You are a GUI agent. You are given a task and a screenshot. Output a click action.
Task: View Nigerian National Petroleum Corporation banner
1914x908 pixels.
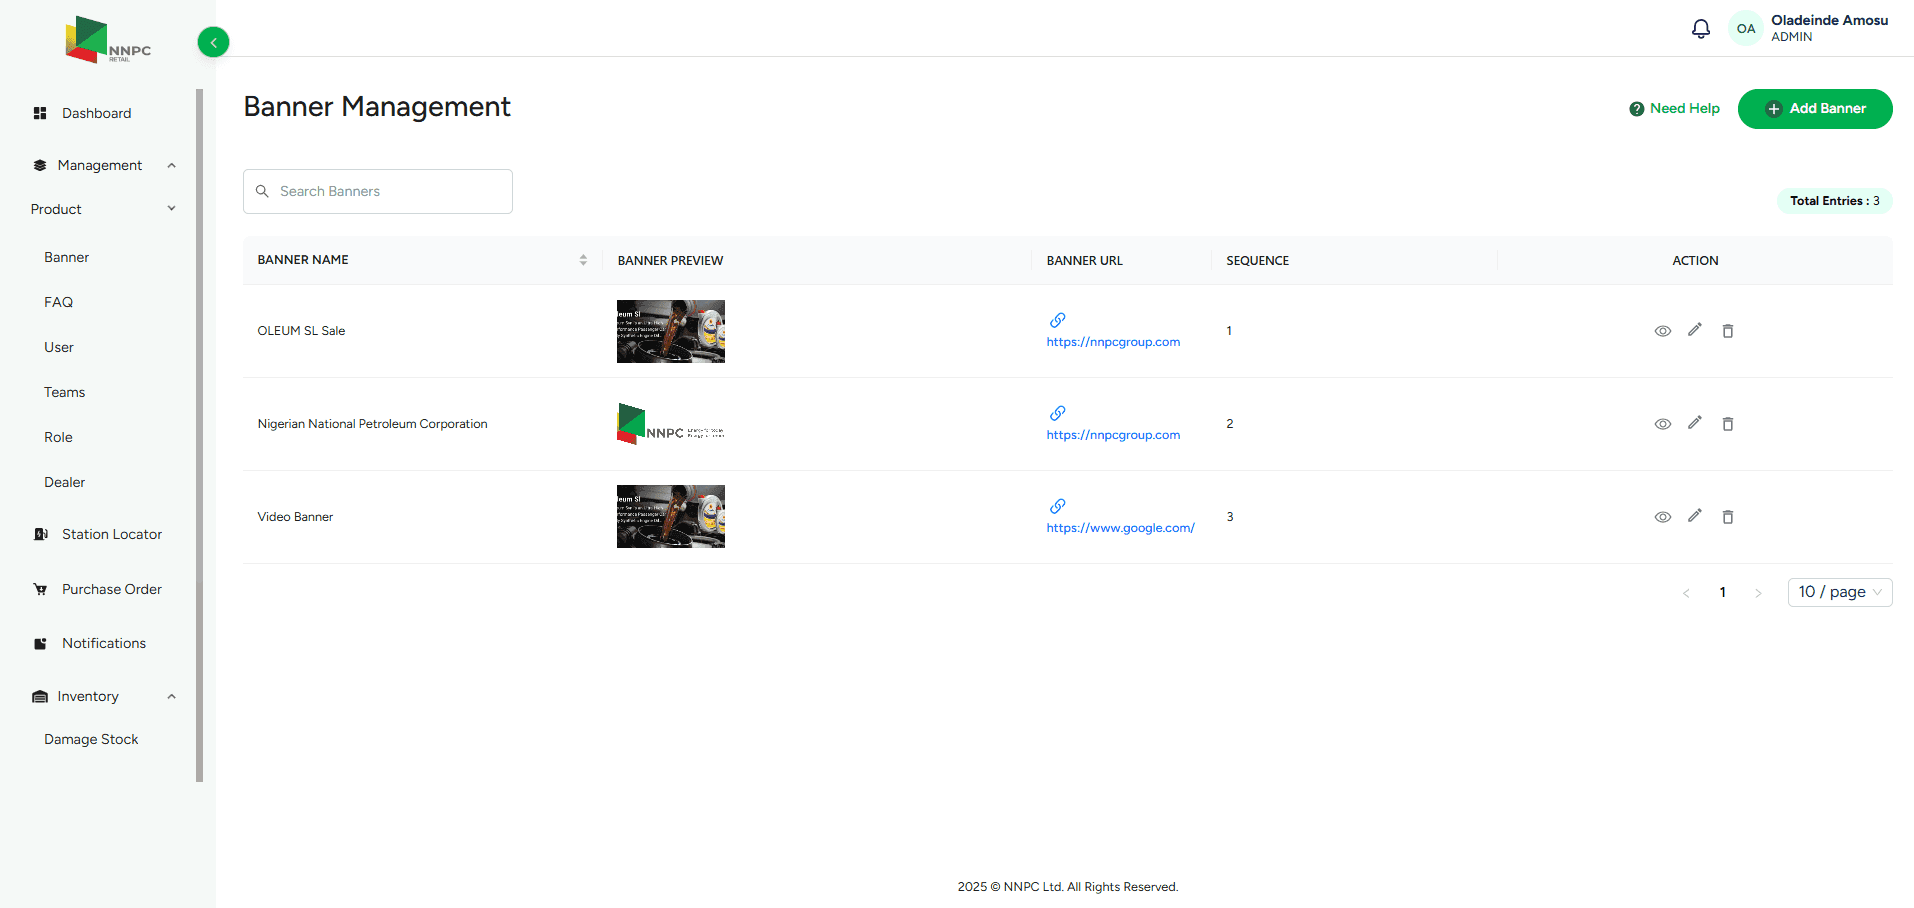coord(1662,424)
